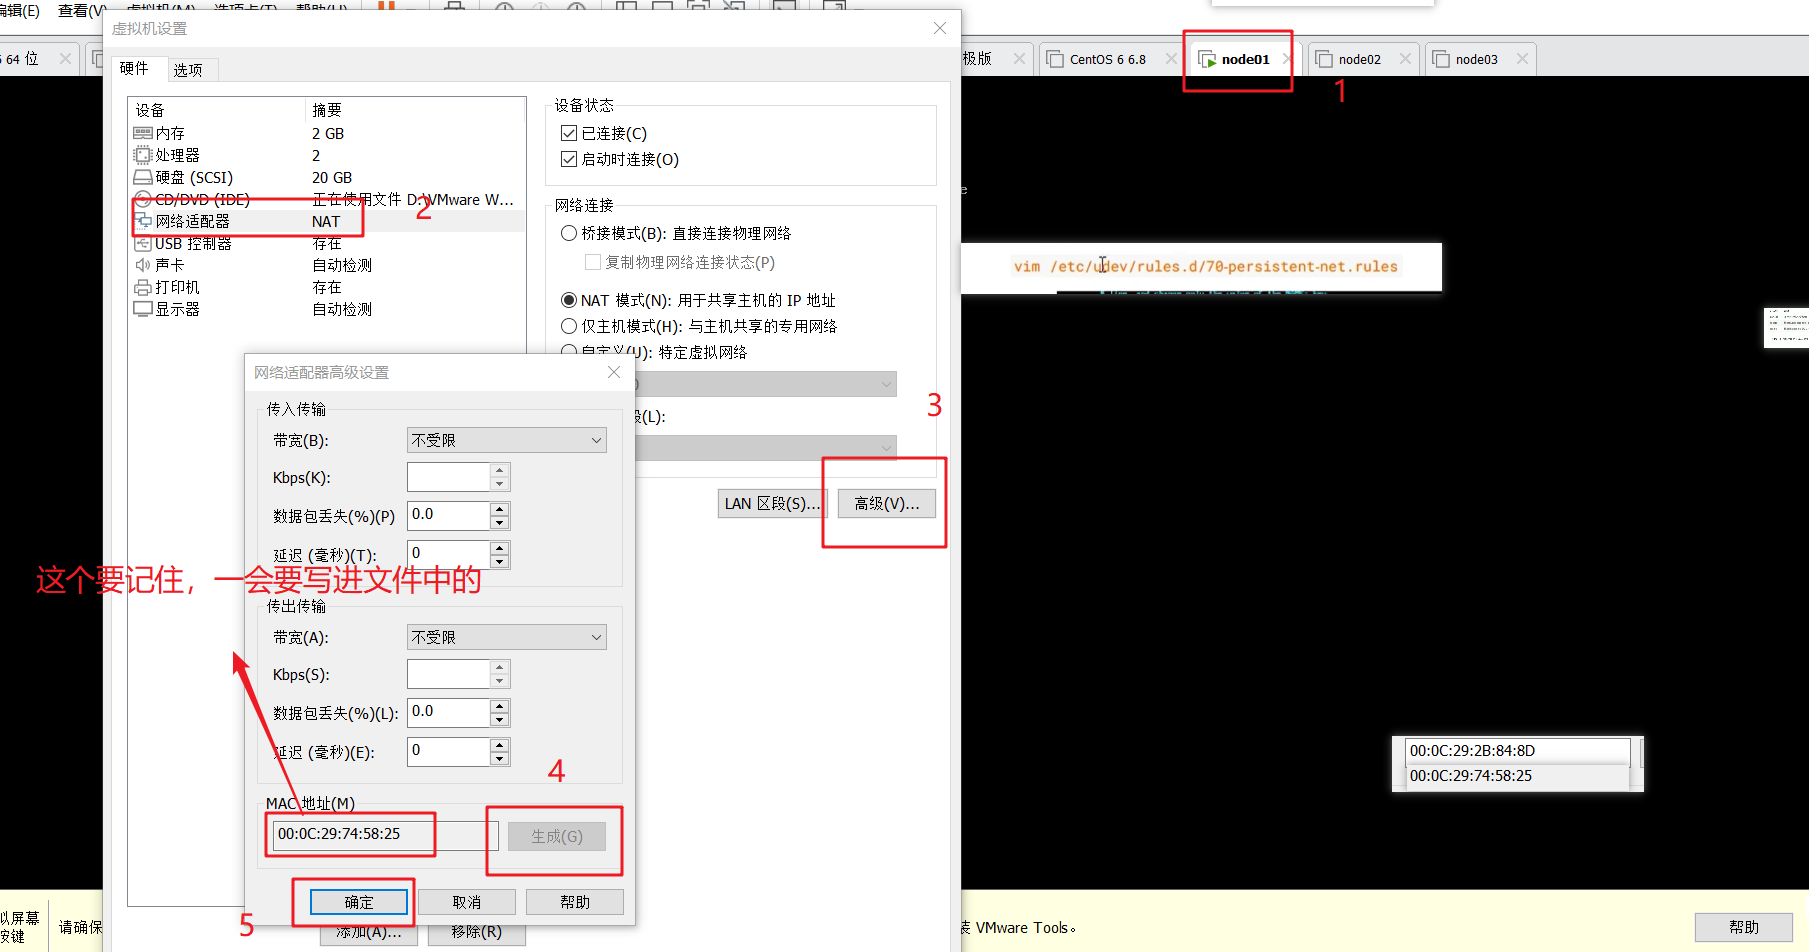1809x952 pixels.
Task: Close the node03 tab
Action: tap(1522, 59)
